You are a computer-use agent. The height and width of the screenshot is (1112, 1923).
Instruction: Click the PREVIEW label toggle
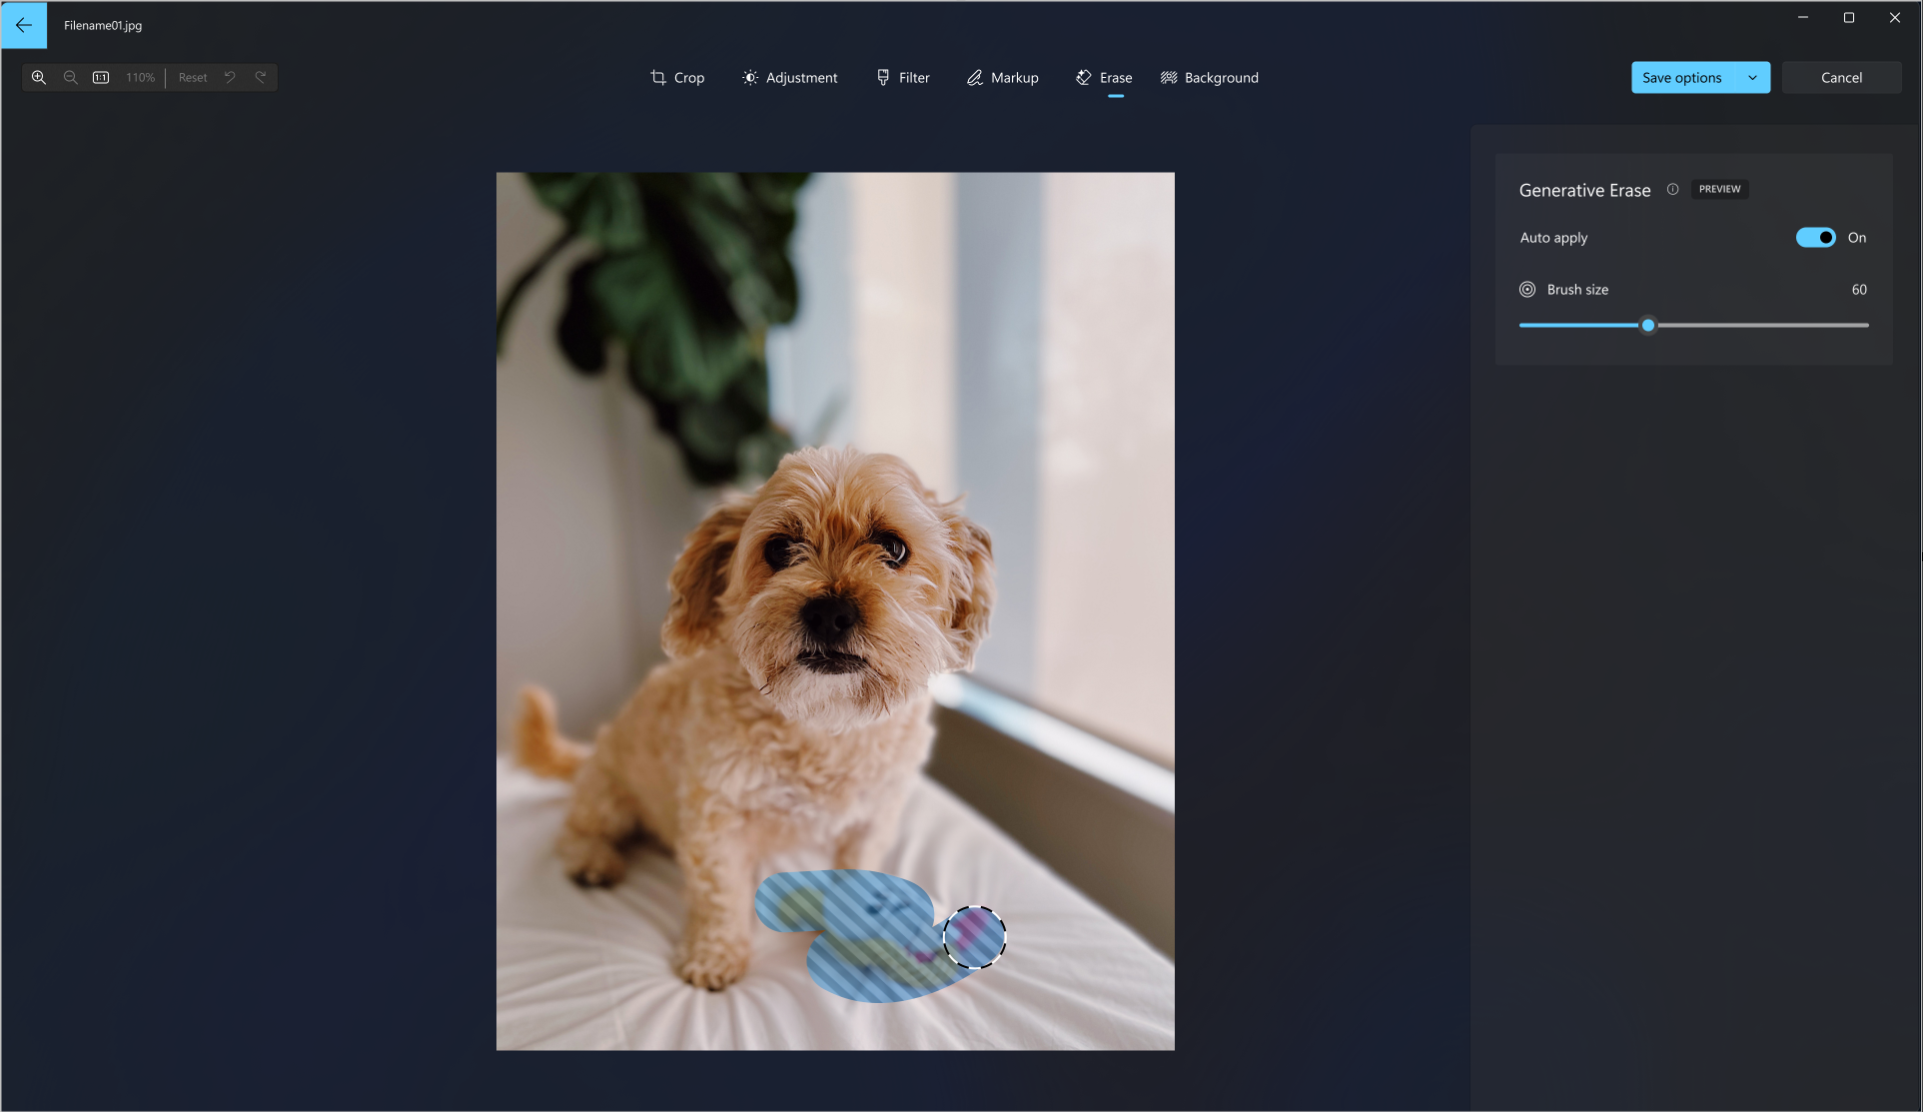(1719, 188)
